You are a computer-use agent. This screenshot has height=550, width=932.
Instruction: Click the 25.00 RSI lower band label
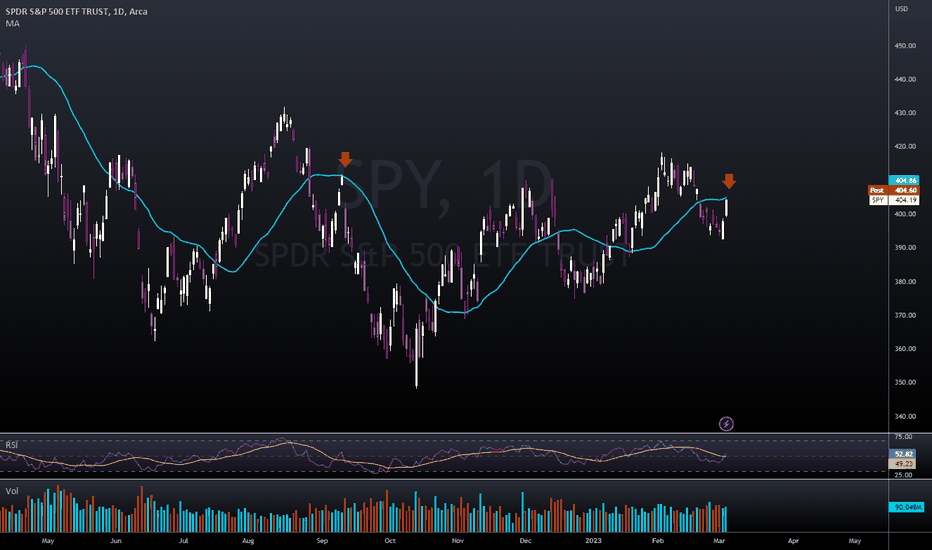point(903,474)
